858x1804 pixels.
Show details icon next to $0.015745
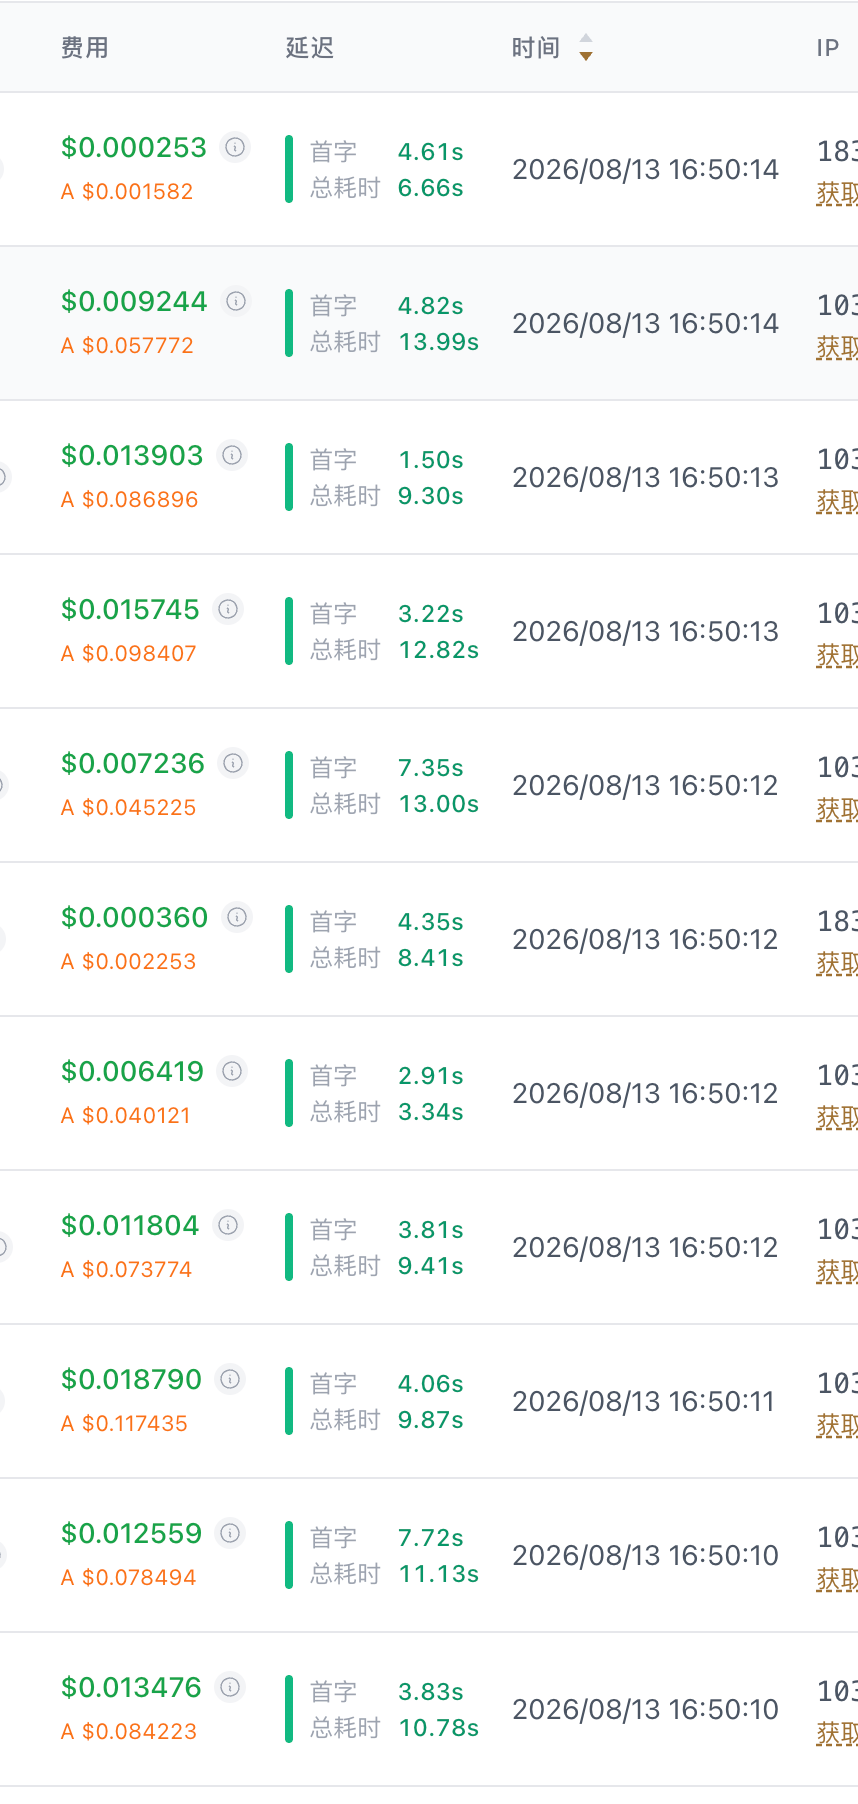[228, 609]
